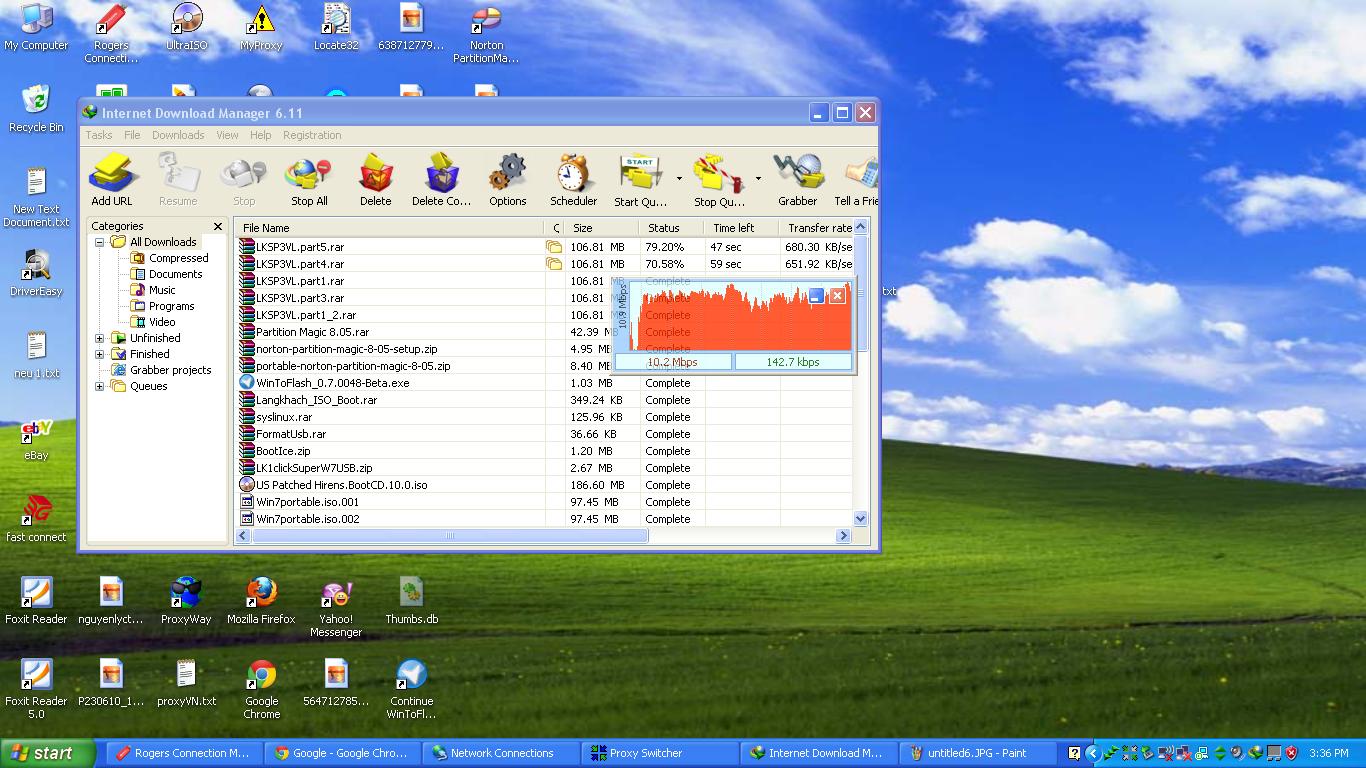Click the Start button
This screenshot has height=768, width=1366.
point(48,753)
